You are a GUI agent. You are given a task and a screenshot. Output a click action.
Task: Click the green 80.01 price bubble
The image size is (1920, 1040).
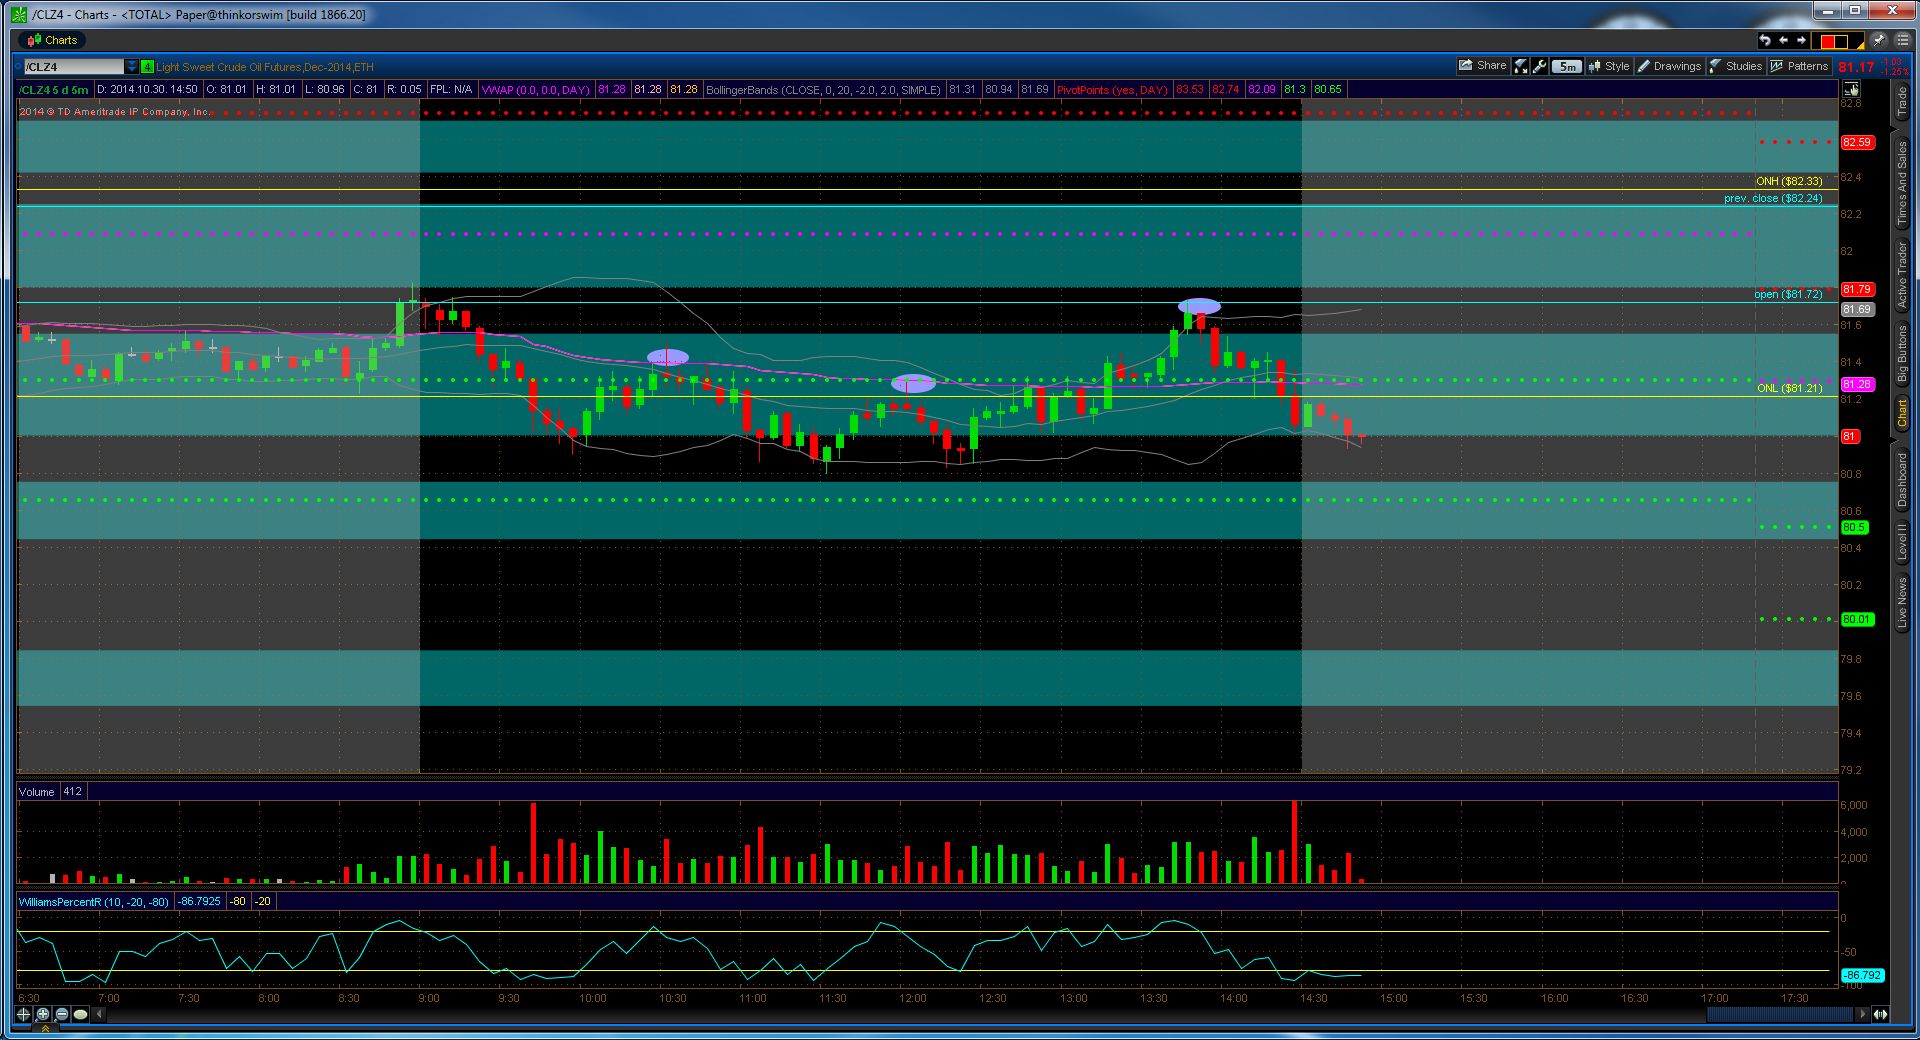click(1857, 619)
